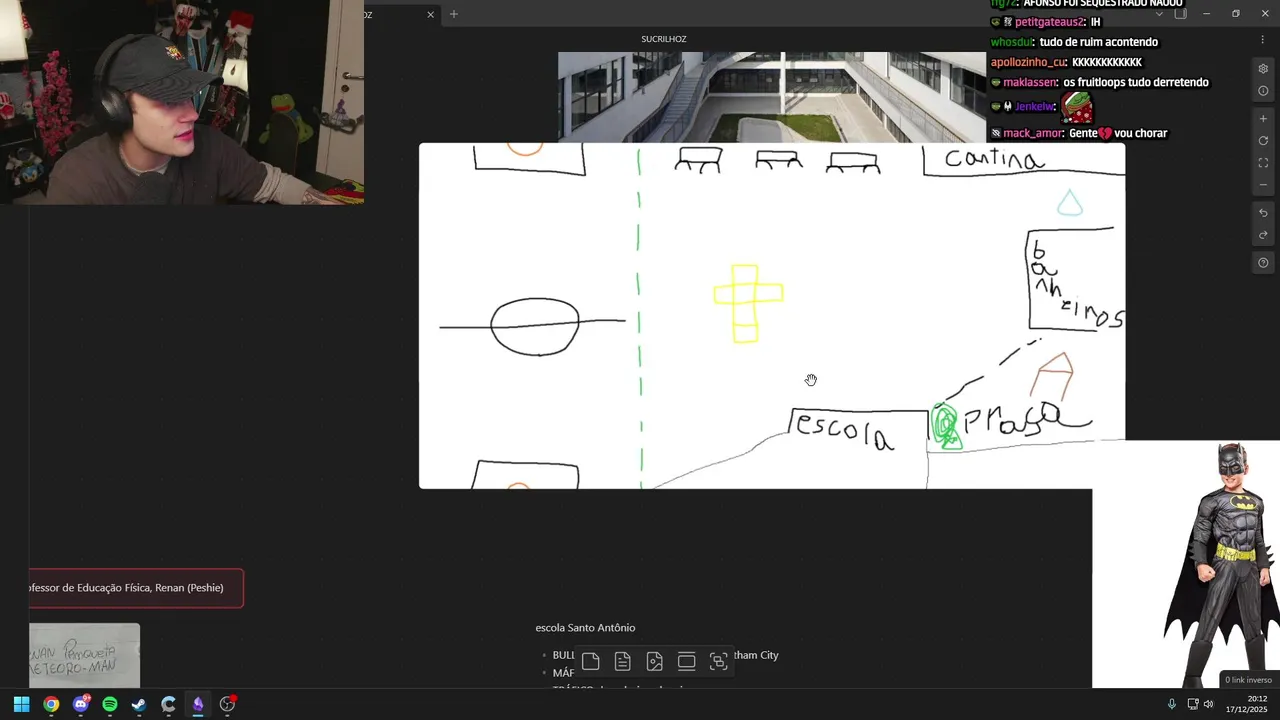The width and height of the screenshot is (1280, 720).
Task: Open Steam from taskbar
Action: point(139,704)
